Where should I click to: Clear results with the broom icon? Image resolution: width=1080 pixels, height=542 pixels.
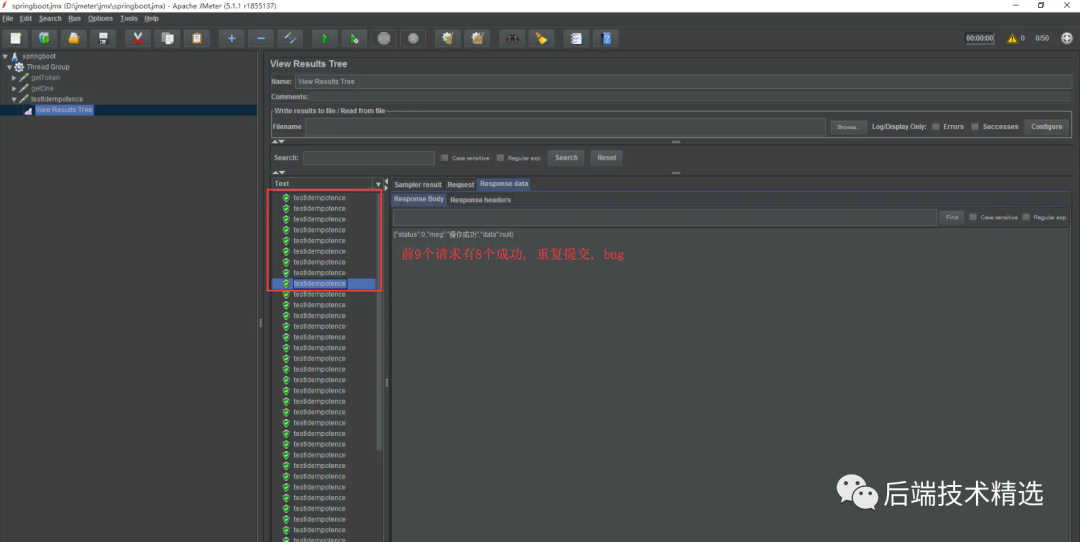tap(448, 39)
